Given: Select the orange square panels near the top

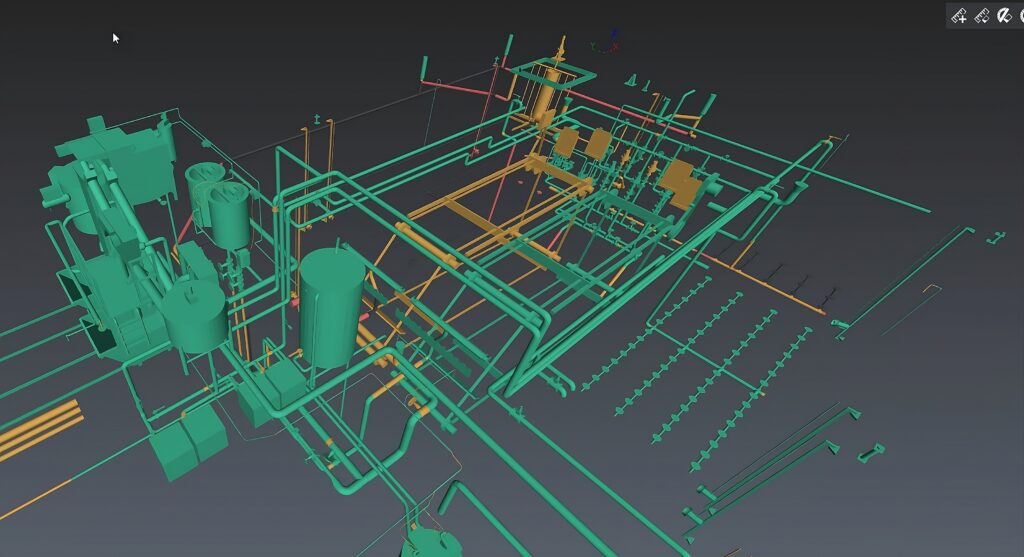Looking at the screenshot, I should point(583,145).
